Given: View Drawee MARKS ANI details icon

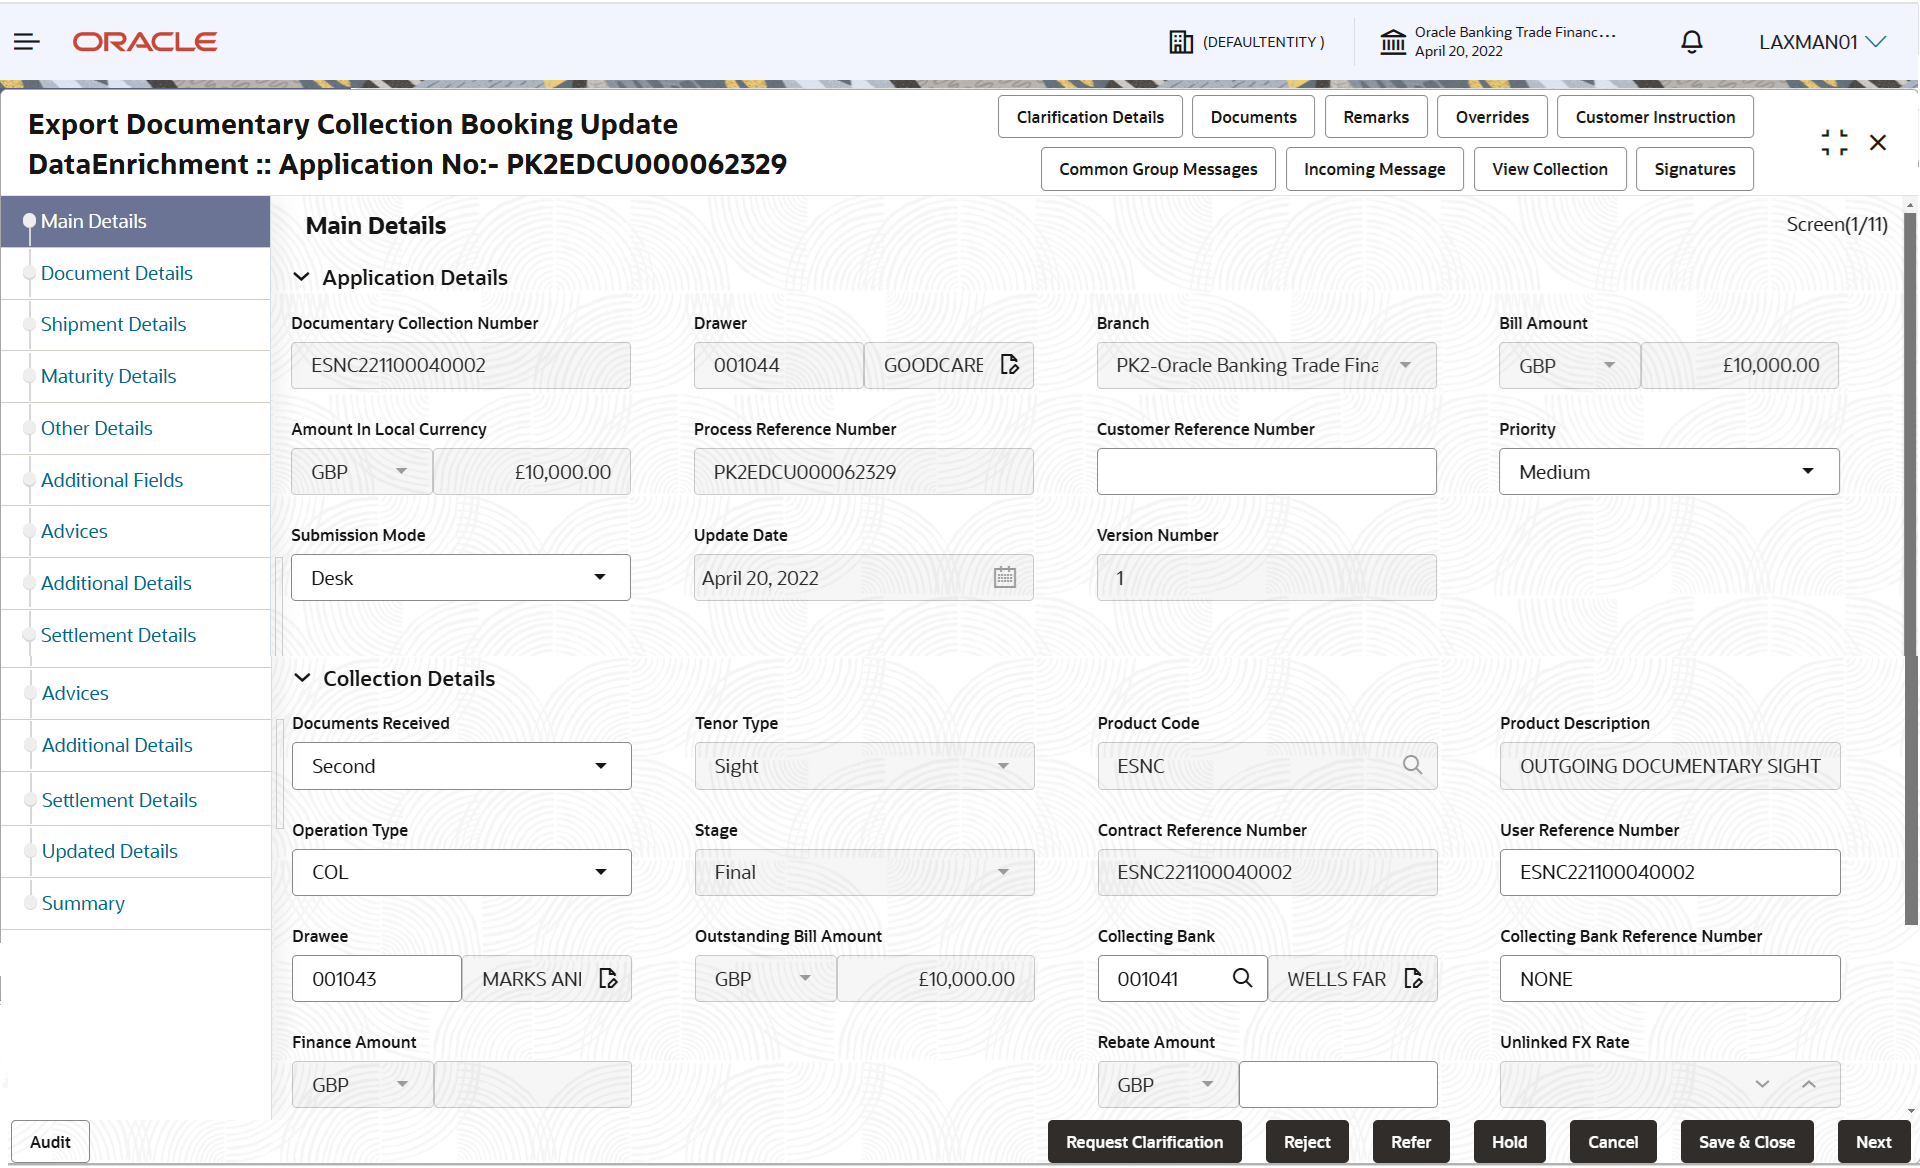Looking at the screenshot, I should point(608,979).
